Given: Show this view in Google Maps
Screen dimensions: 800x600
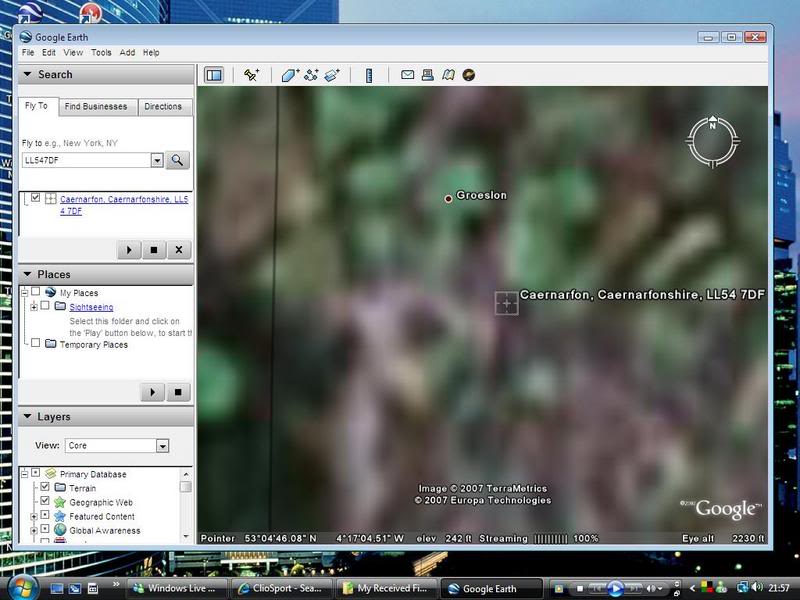Looking at the screenshot, I should 448,75.
